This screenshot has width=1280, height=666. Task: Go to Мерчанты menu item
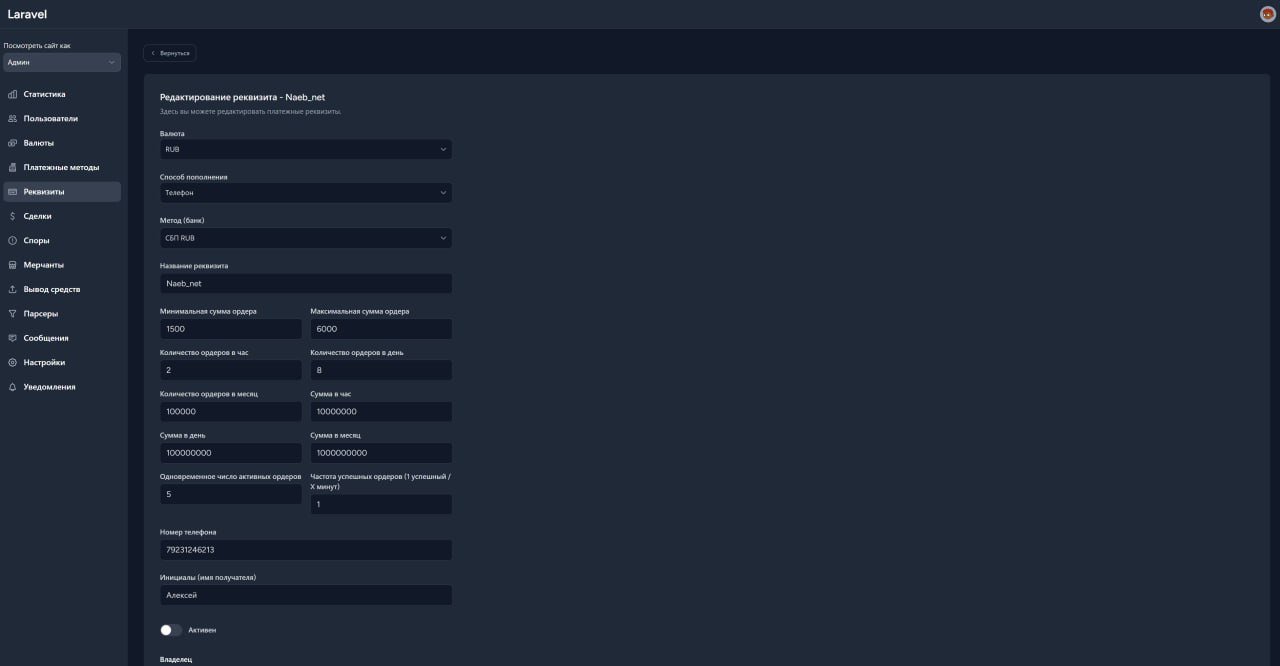click(43, 265)
